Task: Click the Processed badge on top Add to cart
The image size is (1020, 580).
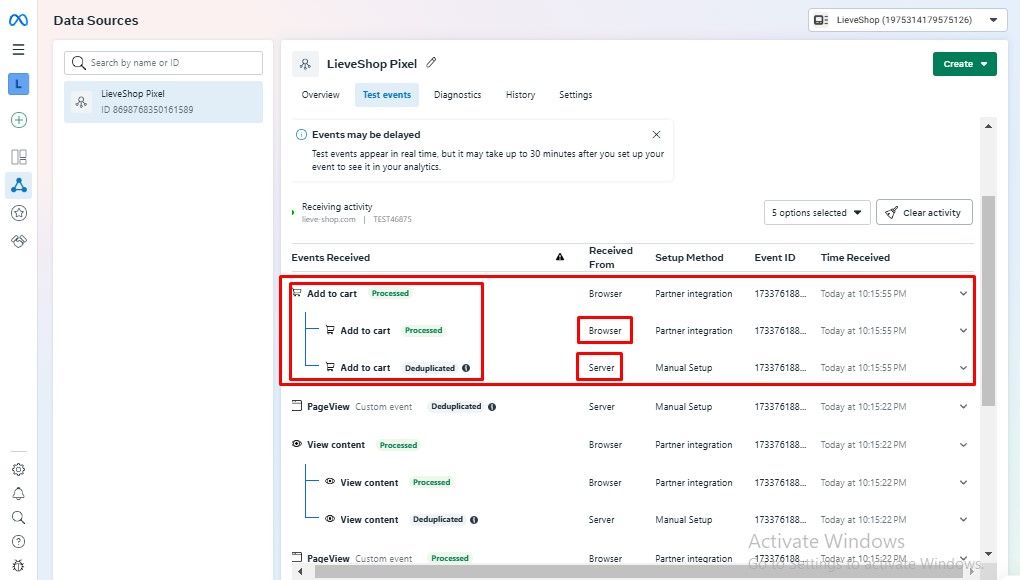Action: tap(390, 293)
